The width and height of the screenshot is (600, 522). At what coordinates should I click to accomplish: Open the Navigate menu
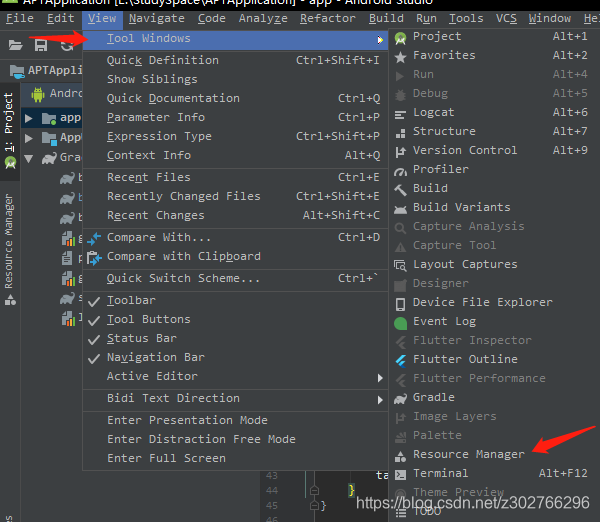(x=157, y=18)
